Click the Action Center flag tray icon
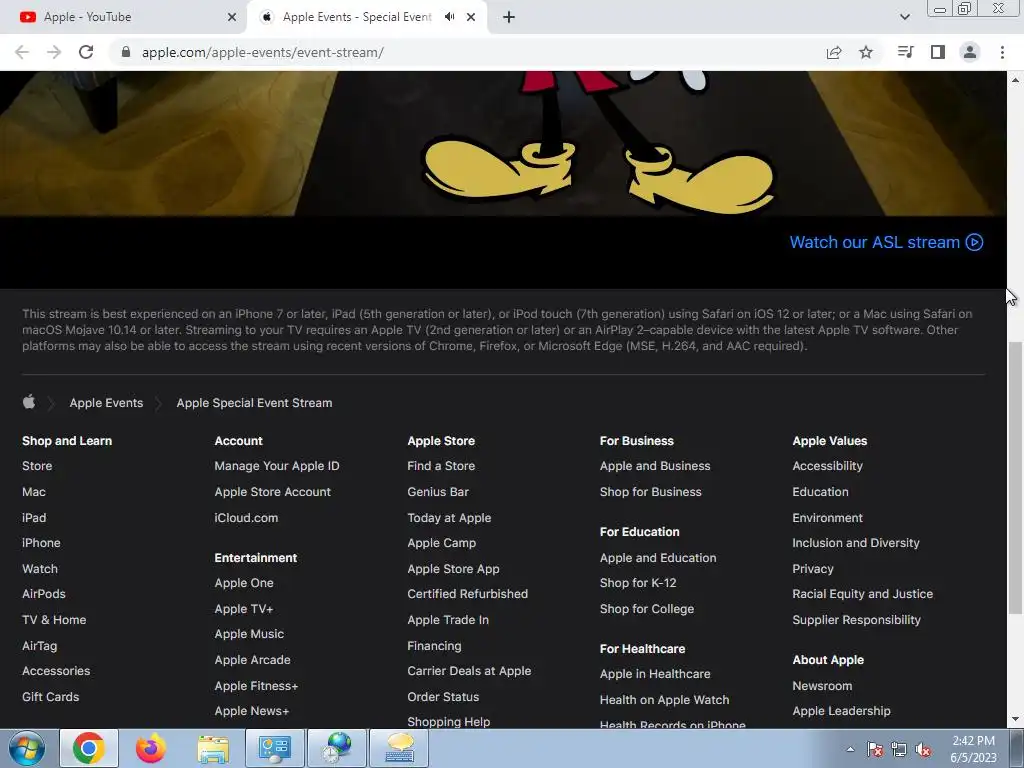Screen dimensions: 1024x768 click(x=875, y=750)
